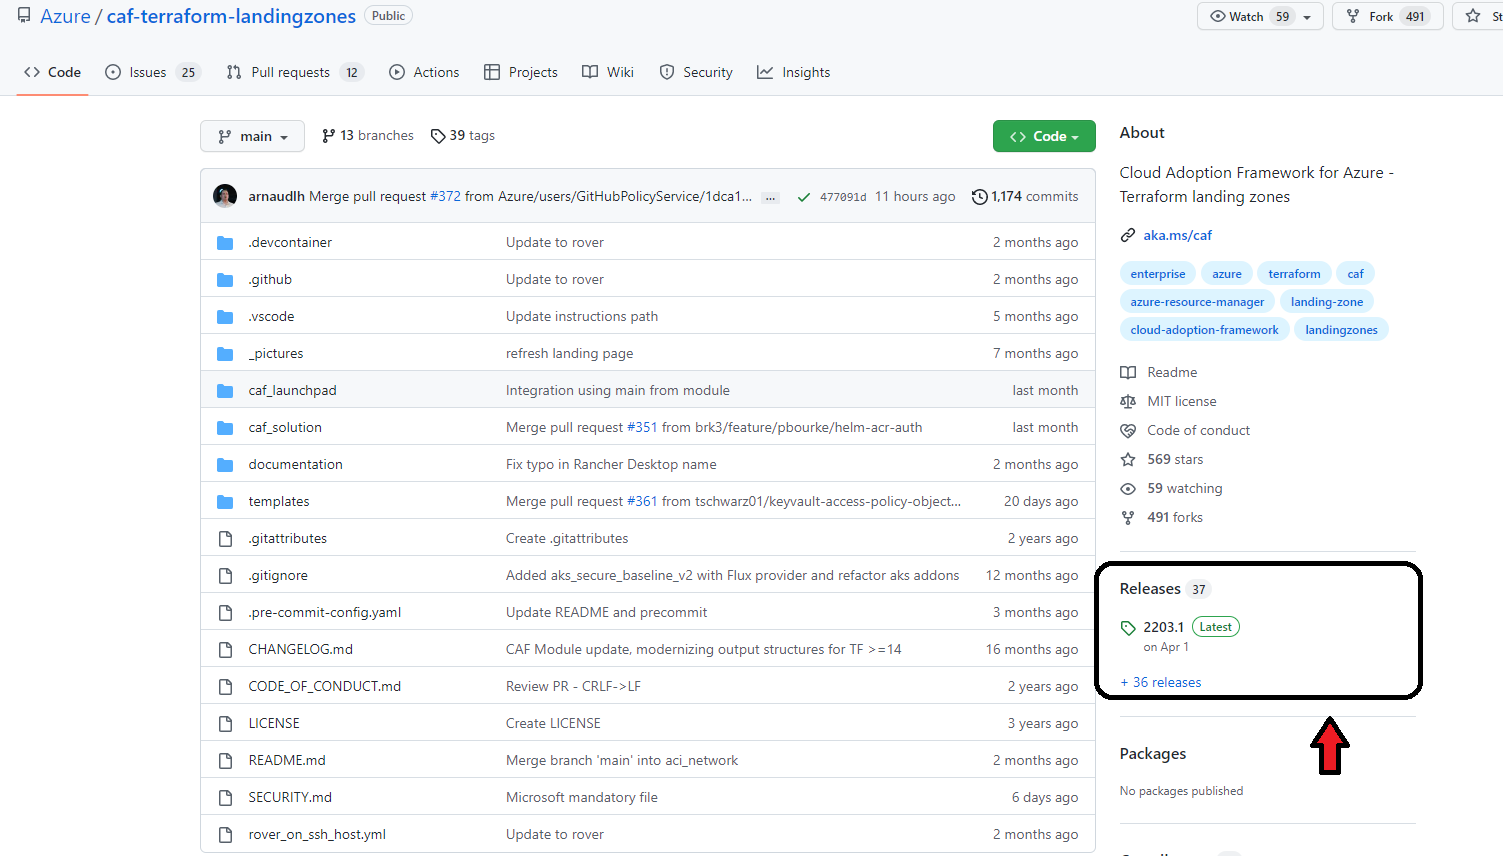Click the aka.ms/caf link icon

(x=1128, y=235)
